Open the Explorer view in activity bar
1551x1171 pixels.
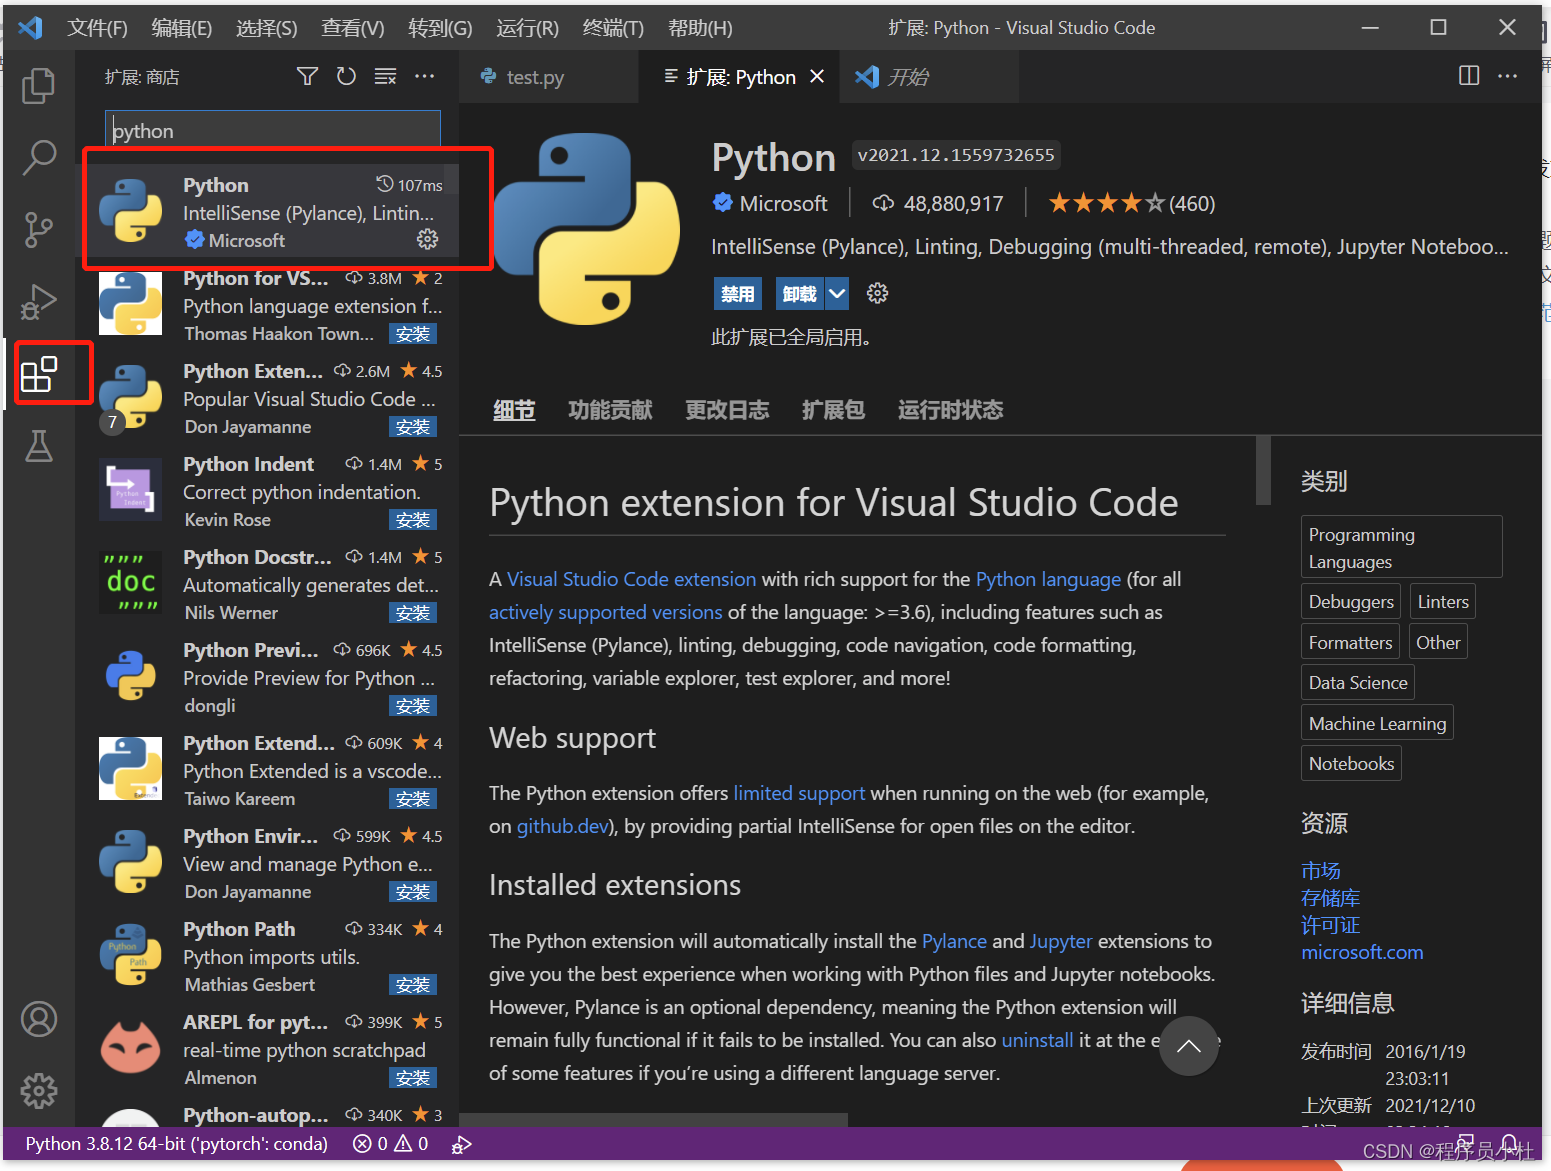point(38,85)
